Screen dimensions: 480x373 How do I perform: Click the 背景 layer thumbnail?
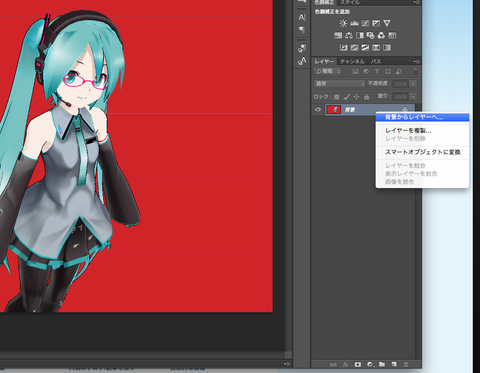pos(334,109)
